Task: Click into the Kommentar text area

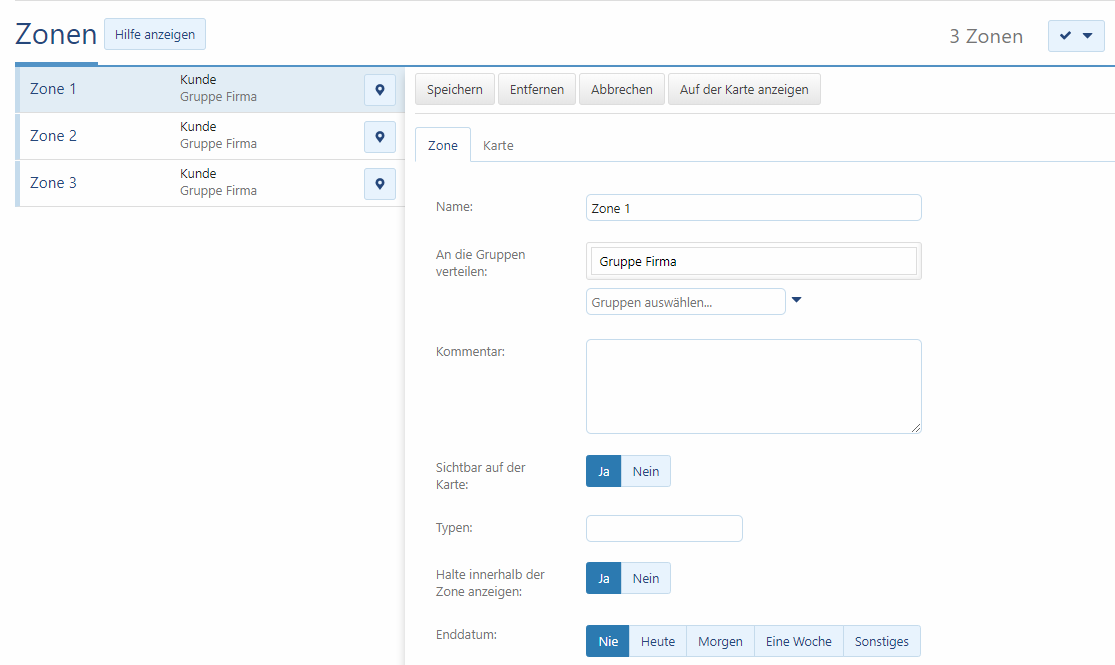Action: click(753, 386)
